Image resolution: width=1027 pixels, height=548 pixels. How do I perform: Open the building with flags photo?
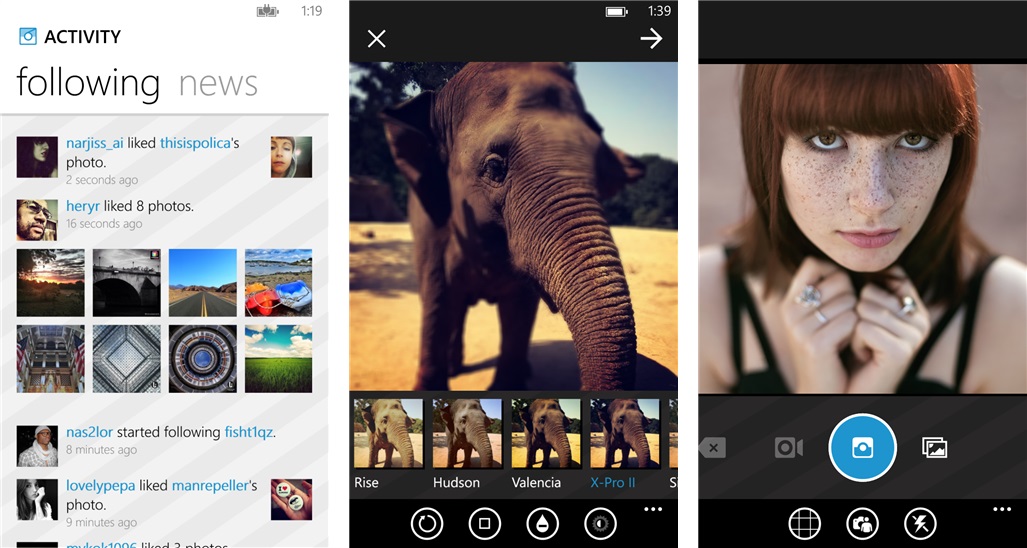(50, 359)
